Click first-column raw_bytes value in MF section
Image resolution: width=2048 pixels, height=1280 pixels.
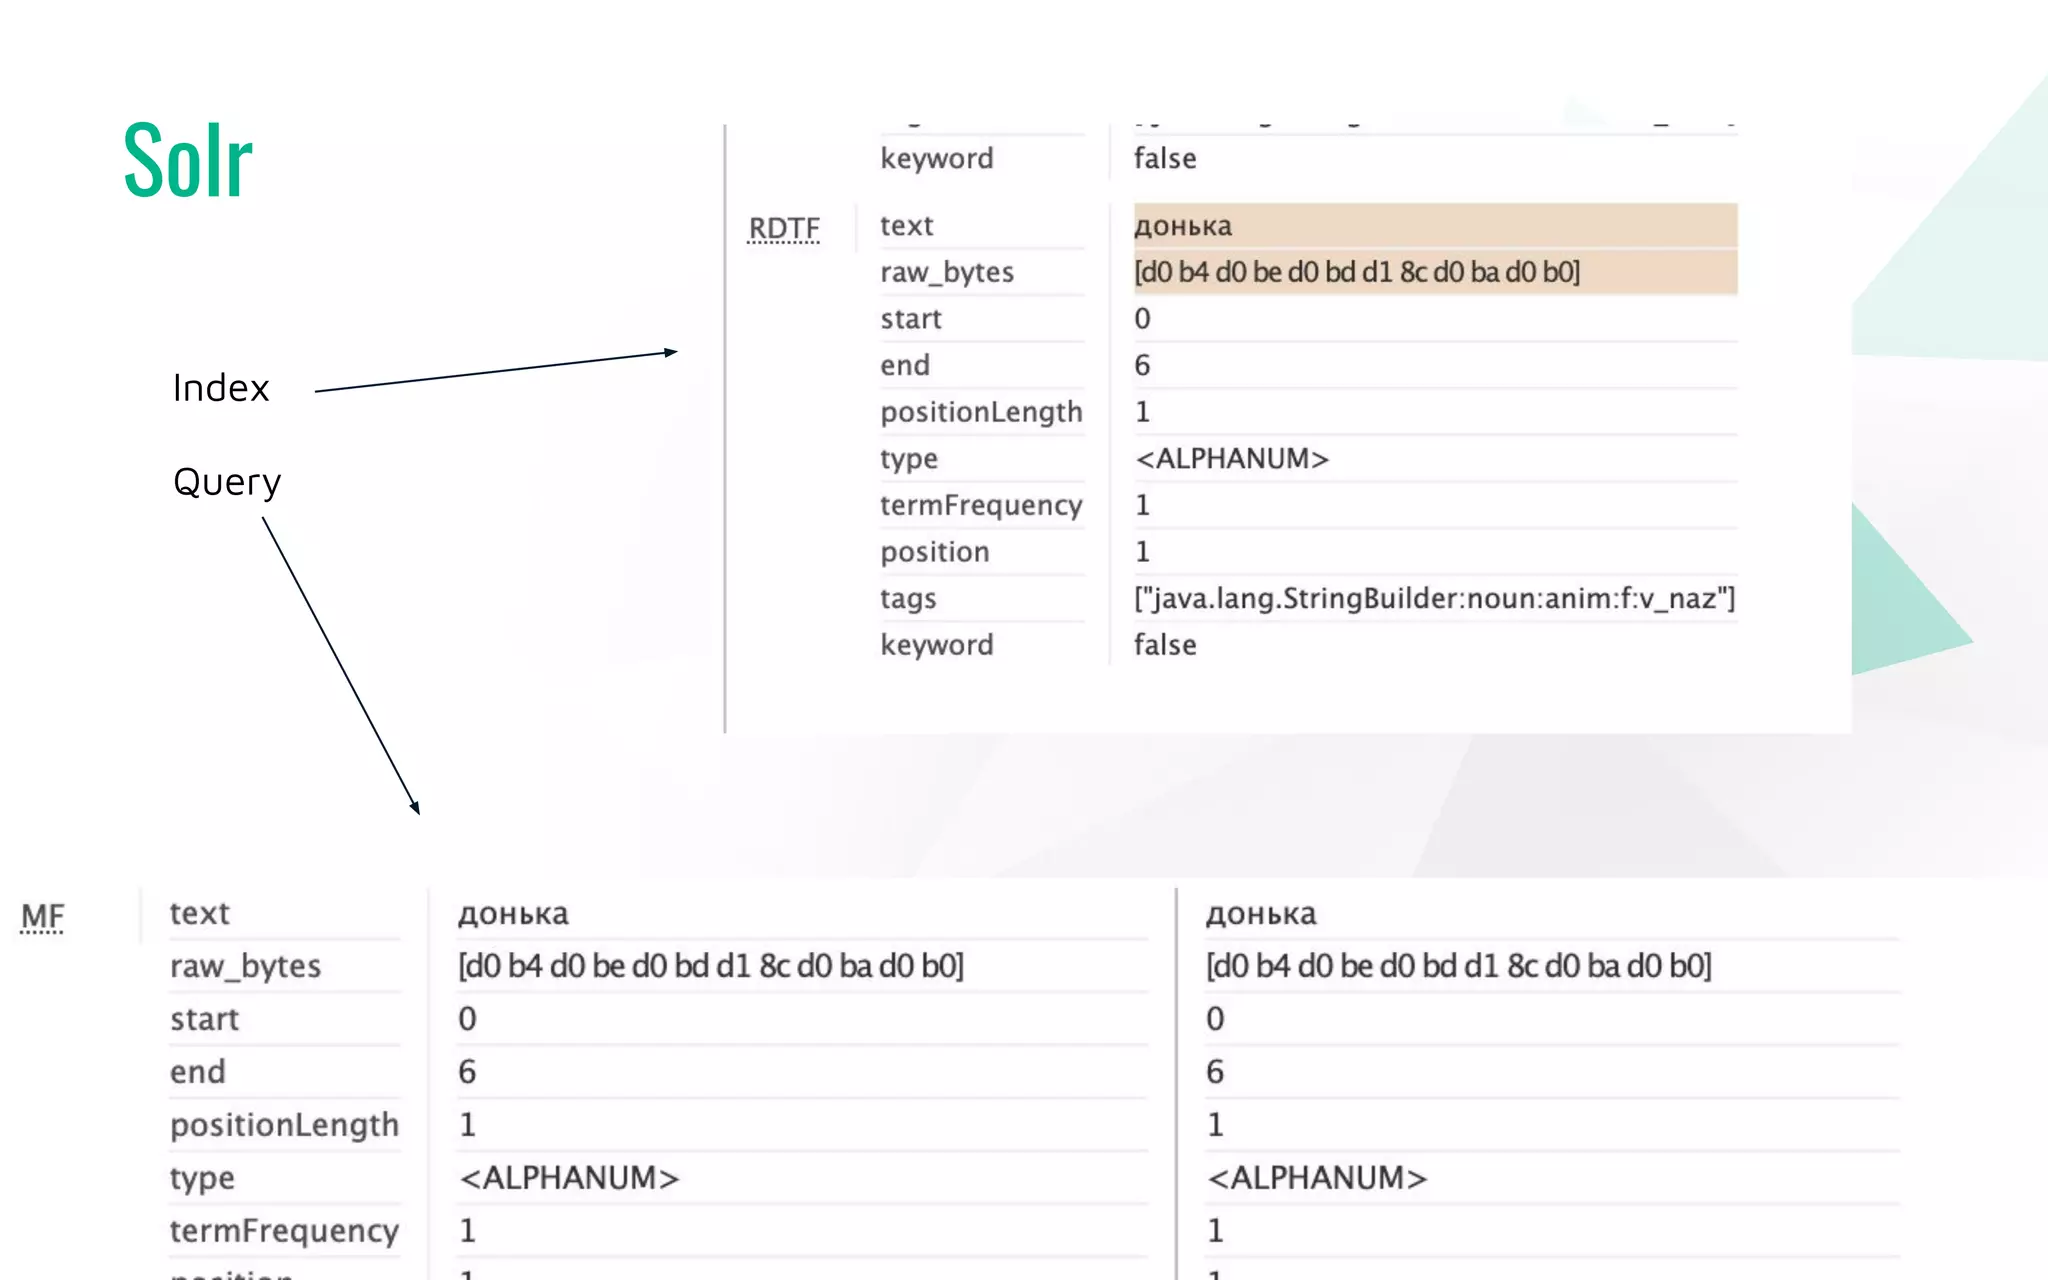click(x=711, y=966)
